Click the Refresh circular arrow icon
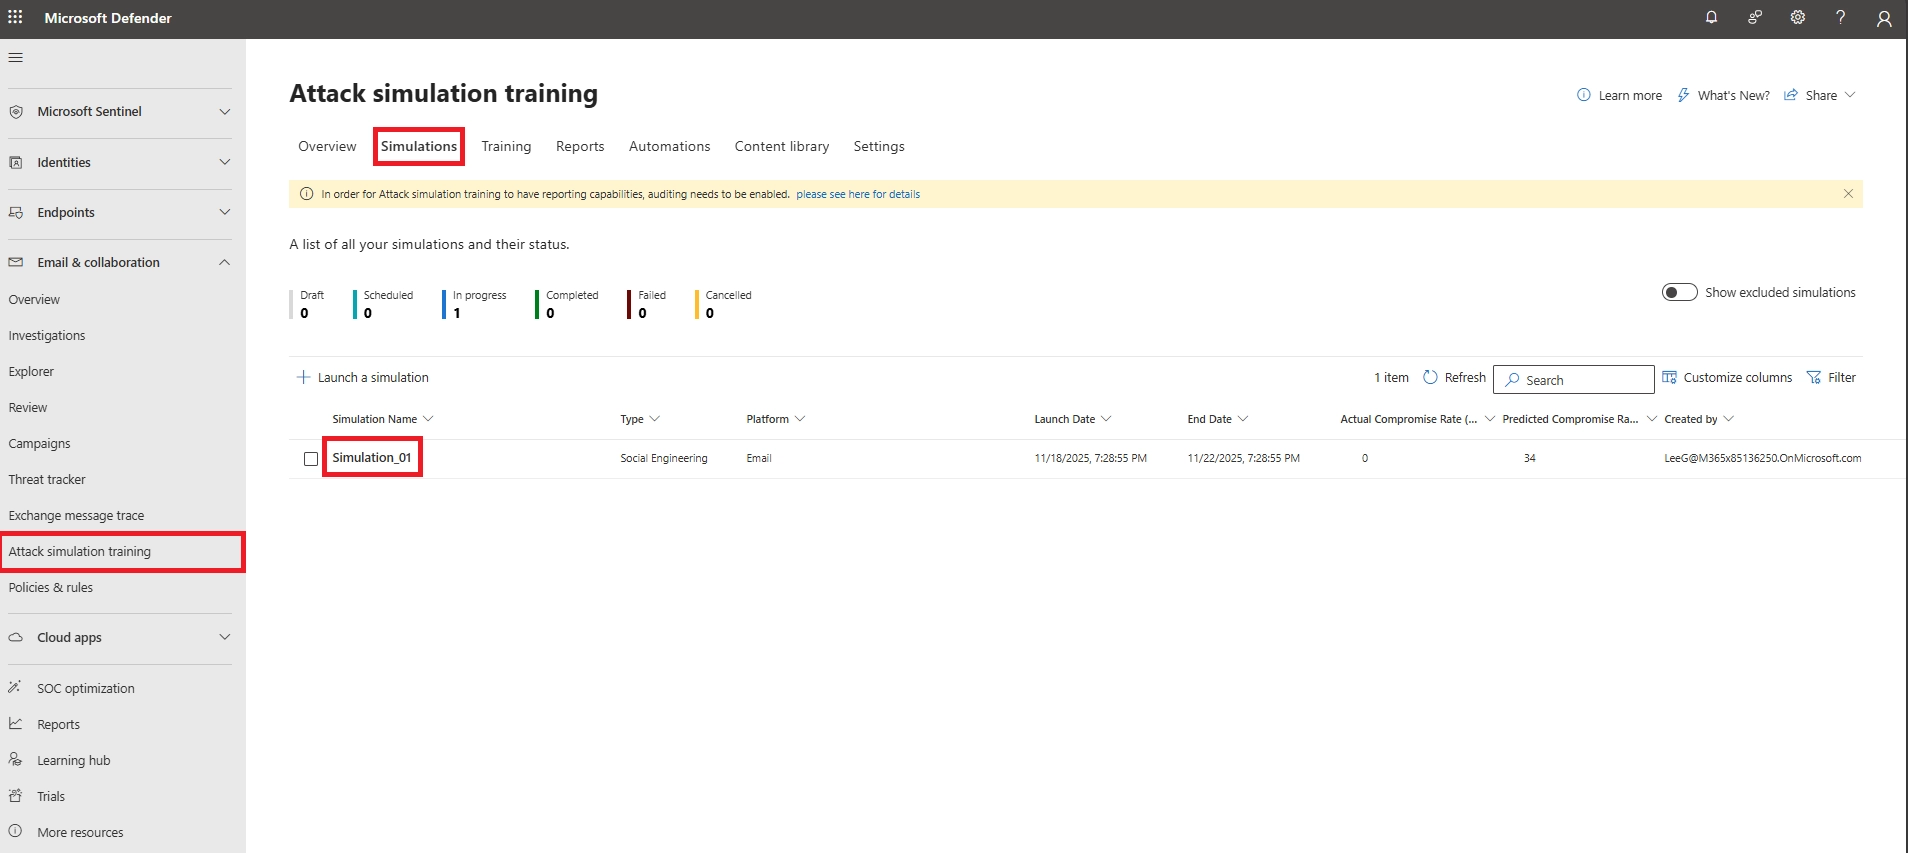Screen dimensions: 1908x853 1430,377
